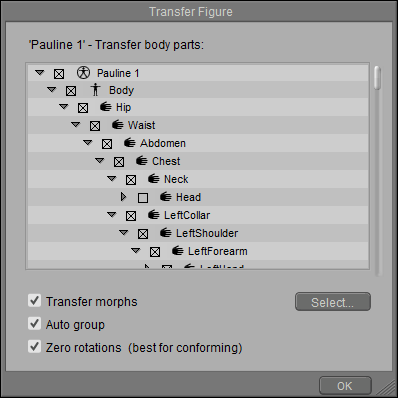This screenshot has height=398, width=398.
Task: Select the Neck tree item label
Action: point(176,179)
